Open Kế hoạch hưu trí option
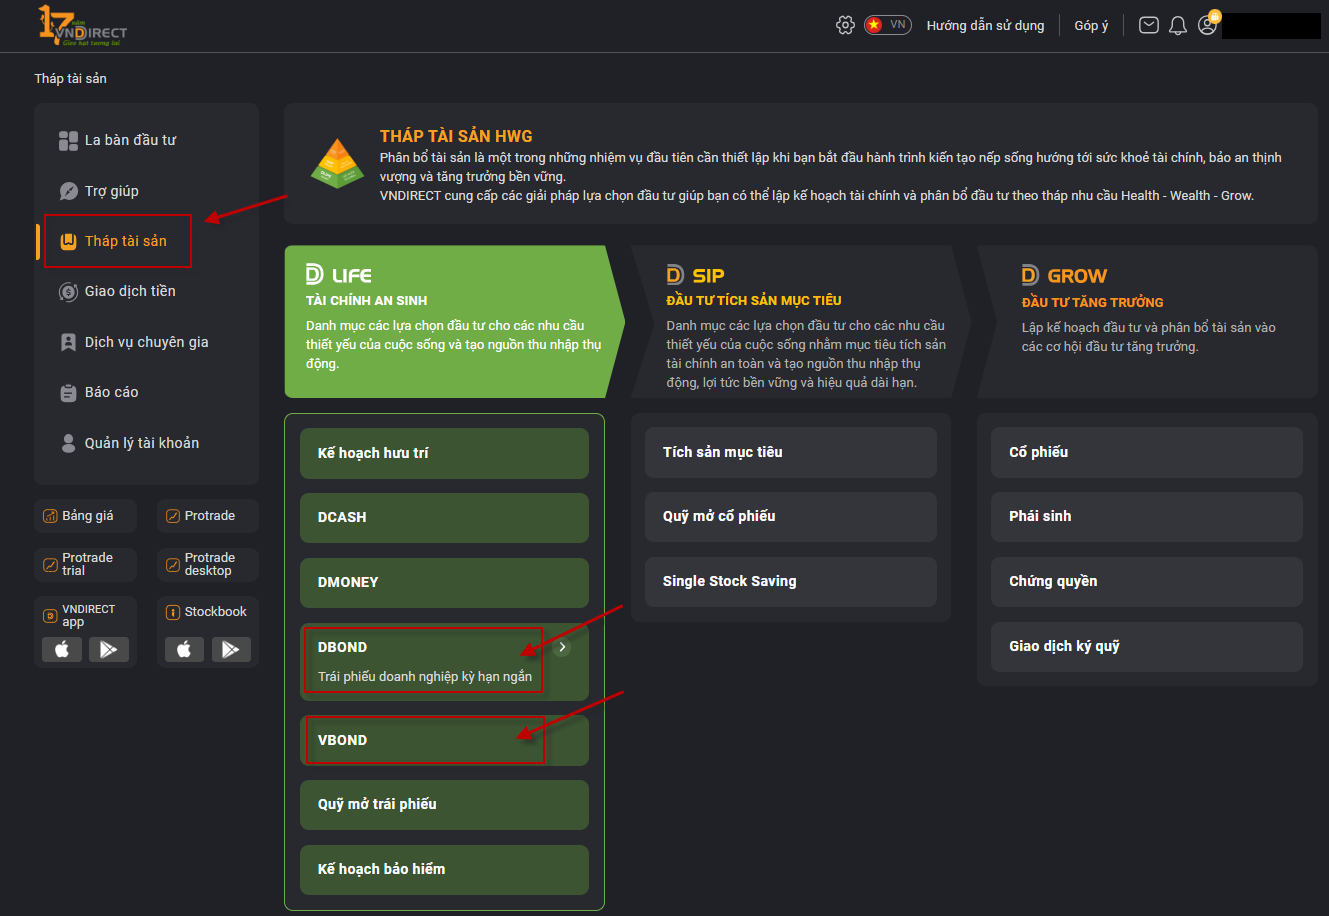Screen dimensions: 1329x916 (x=444, y=453)
